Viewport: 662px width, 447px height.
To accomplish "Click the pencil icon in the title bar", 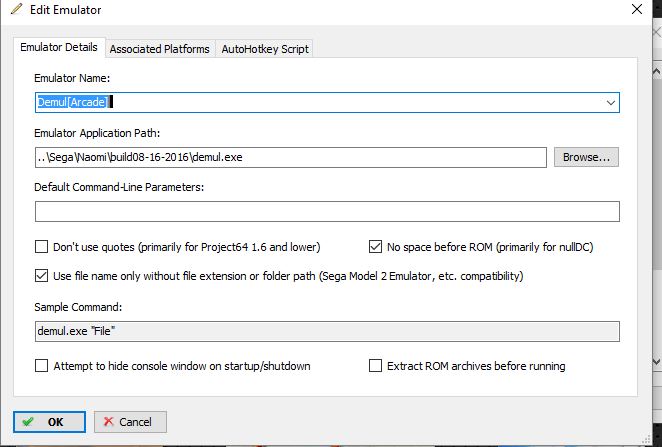I will pos(14,10).
